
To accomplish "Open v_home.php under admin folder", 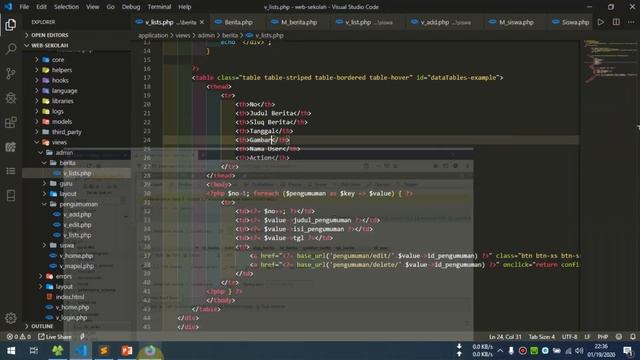I will click(76, 256).
